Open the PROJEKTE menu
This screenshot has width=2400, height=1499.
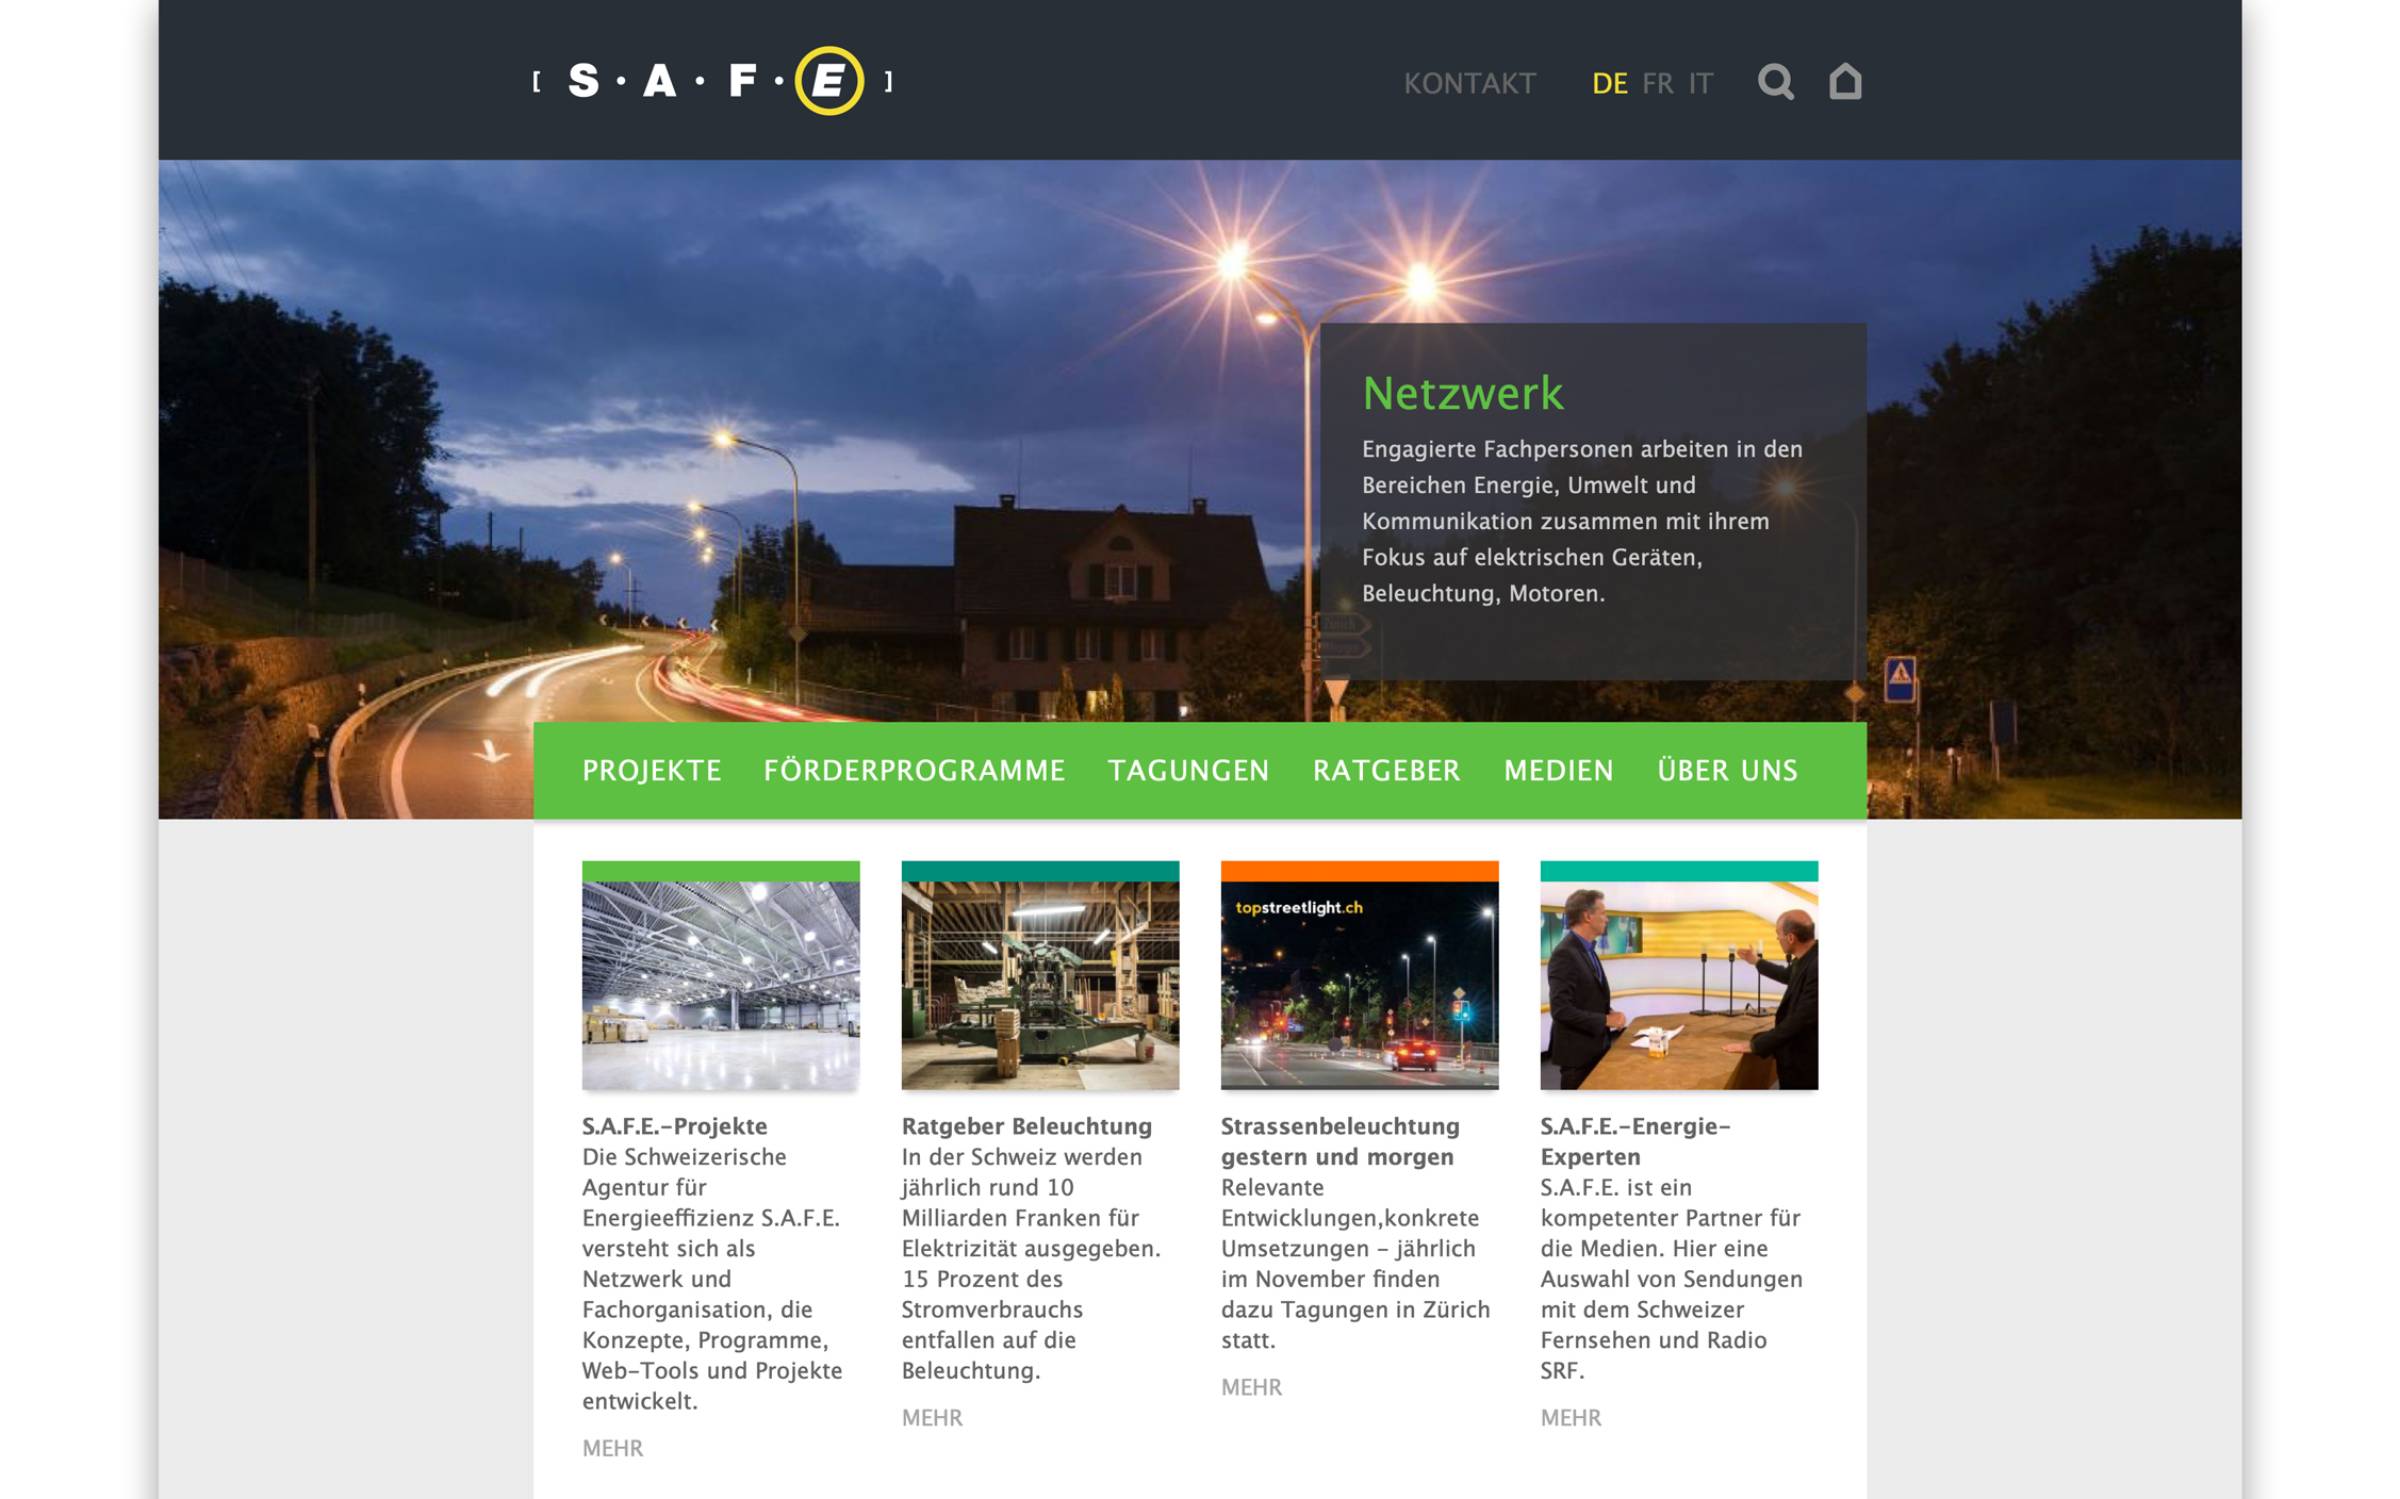click(x=651, y=770)
